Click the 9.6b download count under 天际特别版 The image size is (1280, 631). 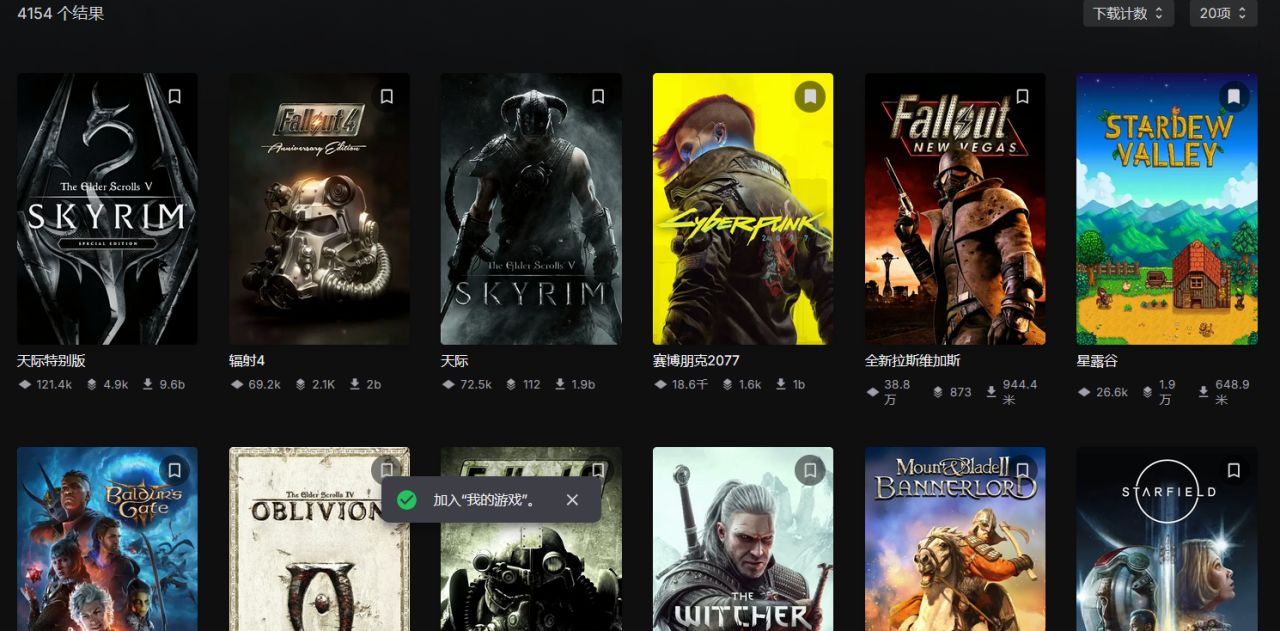(172, 385)
